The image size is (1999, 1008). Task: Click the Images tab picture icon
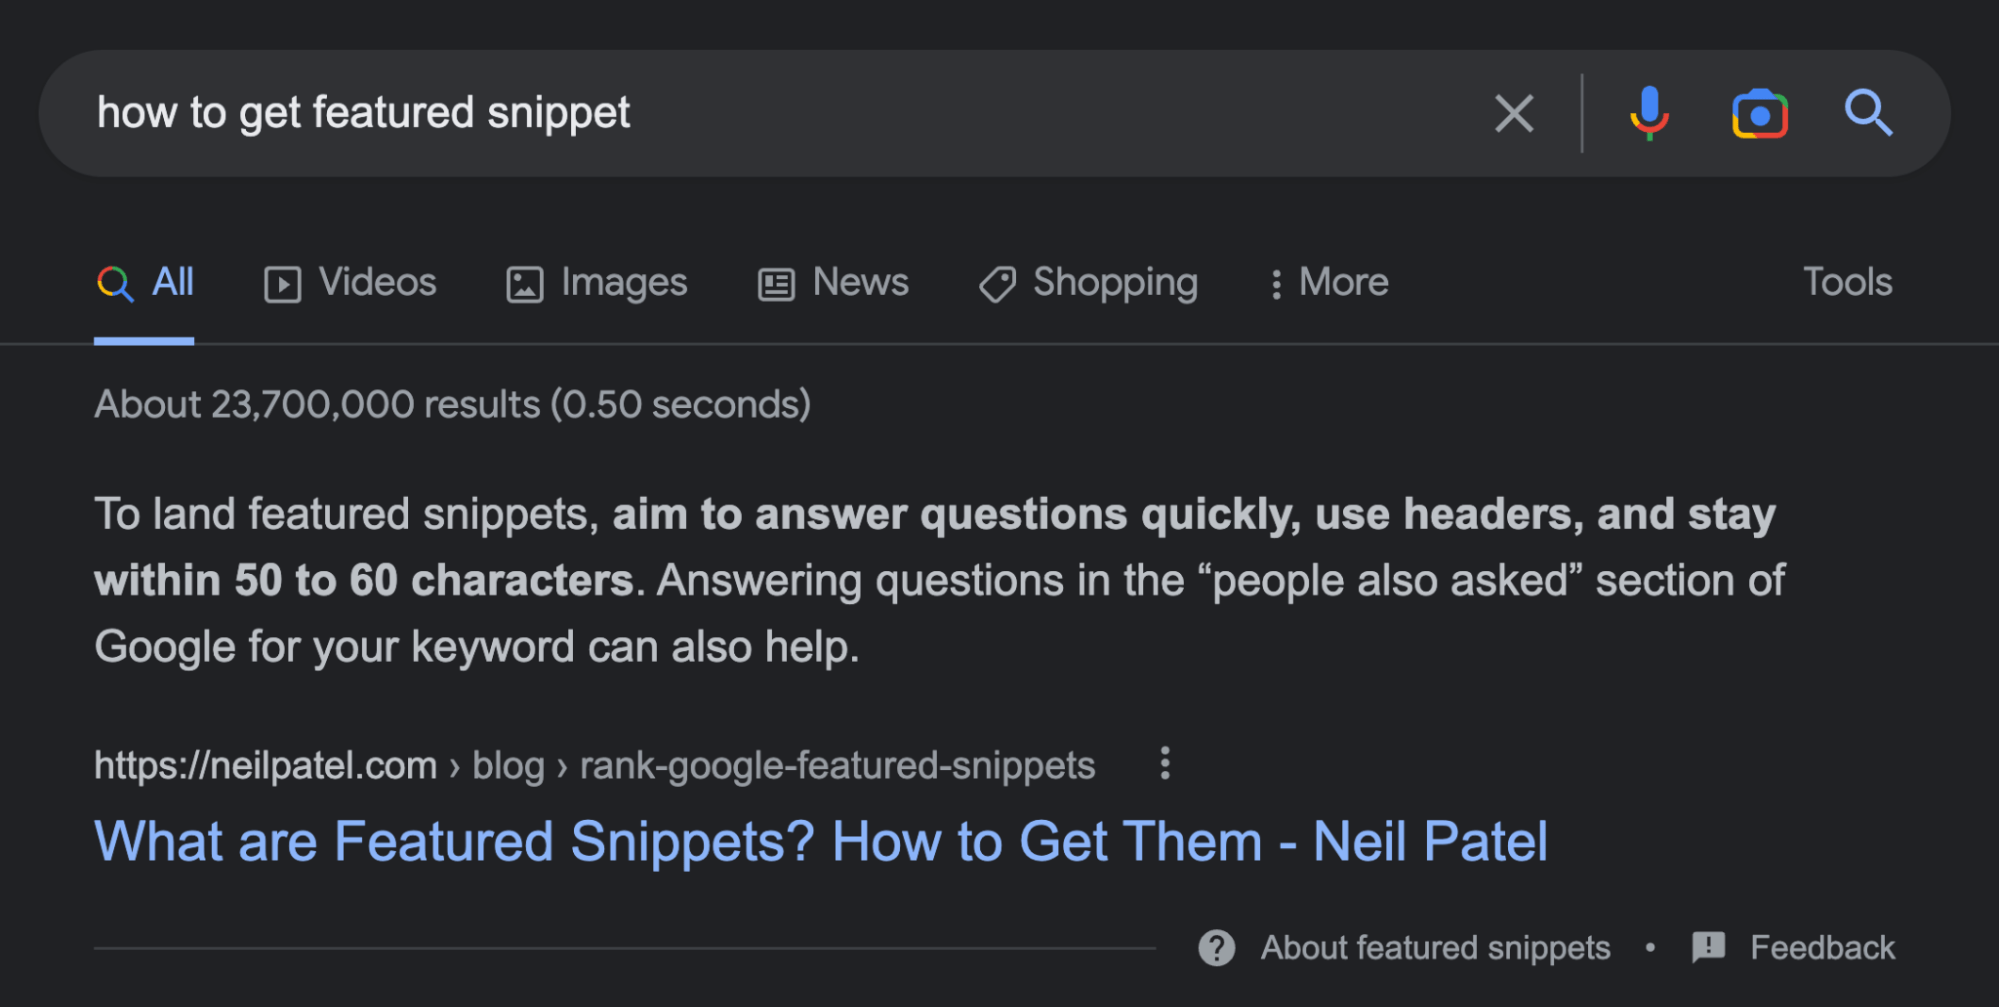click(524, 283)
